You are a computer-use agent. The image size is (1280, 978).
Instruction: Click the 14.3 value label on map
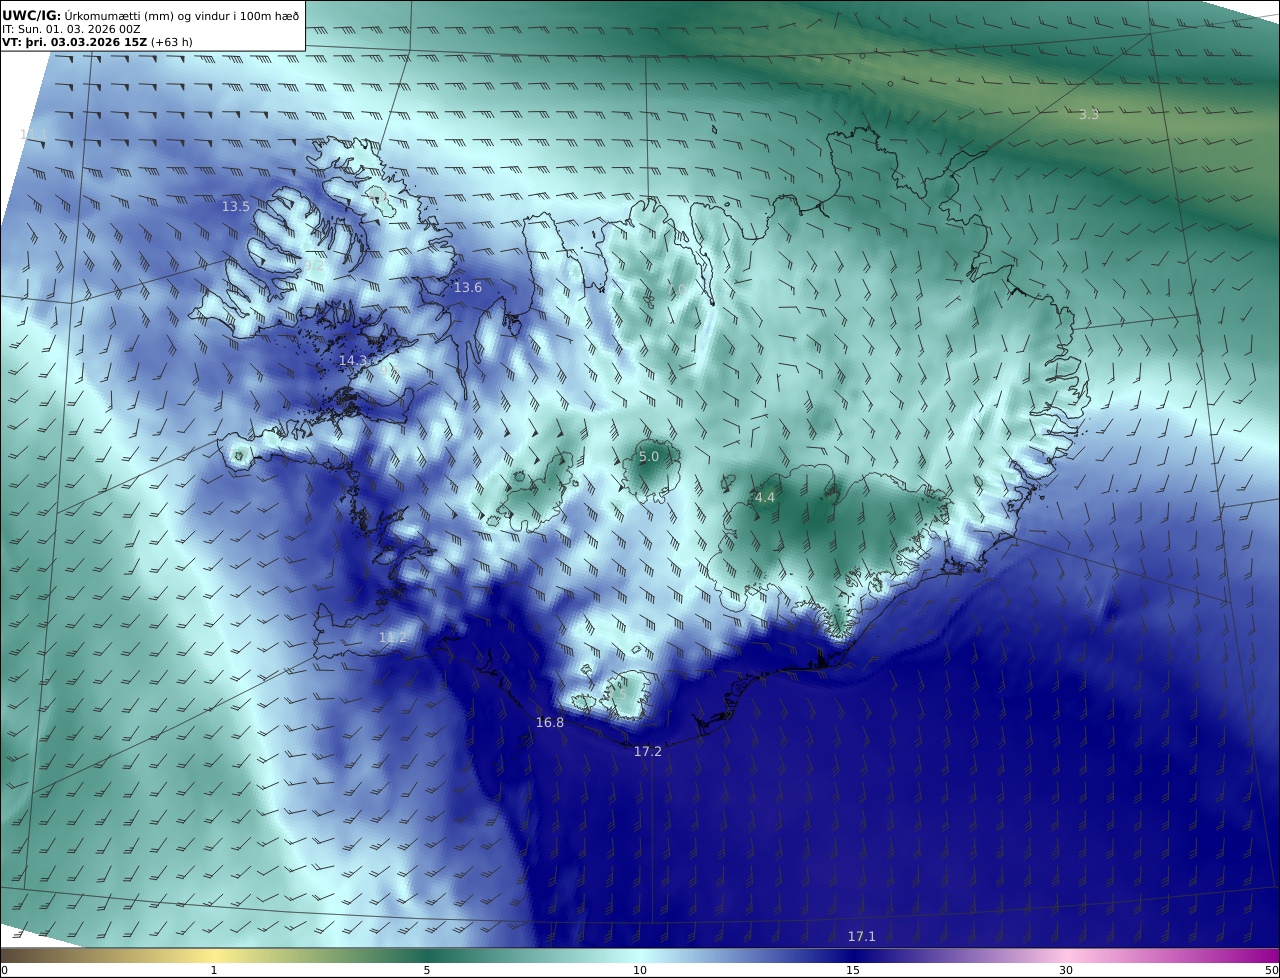point(353,360)
